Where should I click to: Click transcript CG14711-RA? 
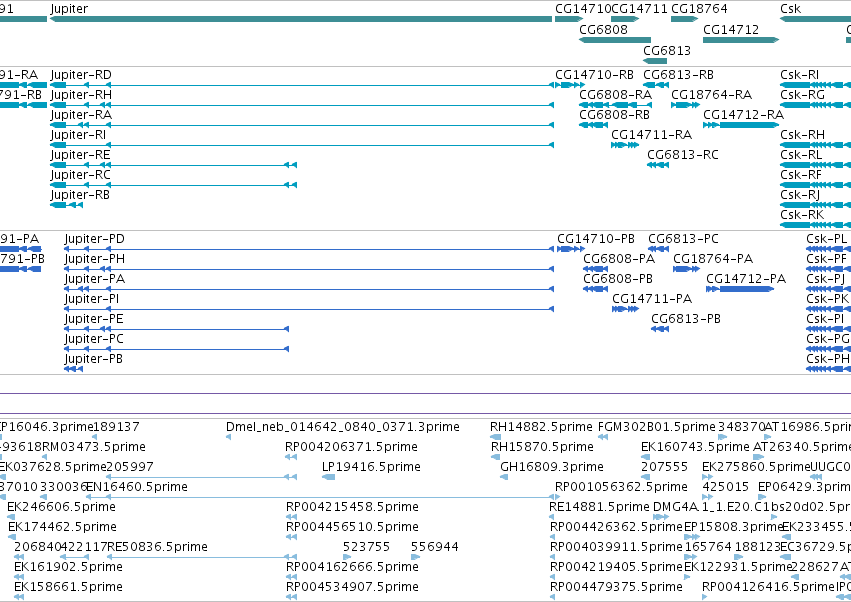coord(625,145)
